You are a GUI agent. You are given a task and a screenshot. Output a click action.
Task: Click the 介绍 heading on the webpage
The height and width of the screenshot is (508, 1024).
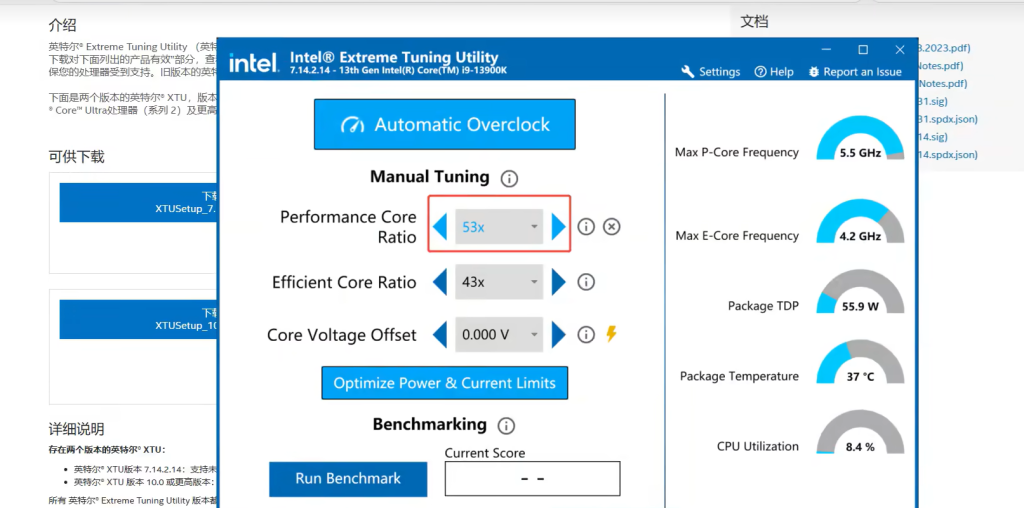(63, 25)
